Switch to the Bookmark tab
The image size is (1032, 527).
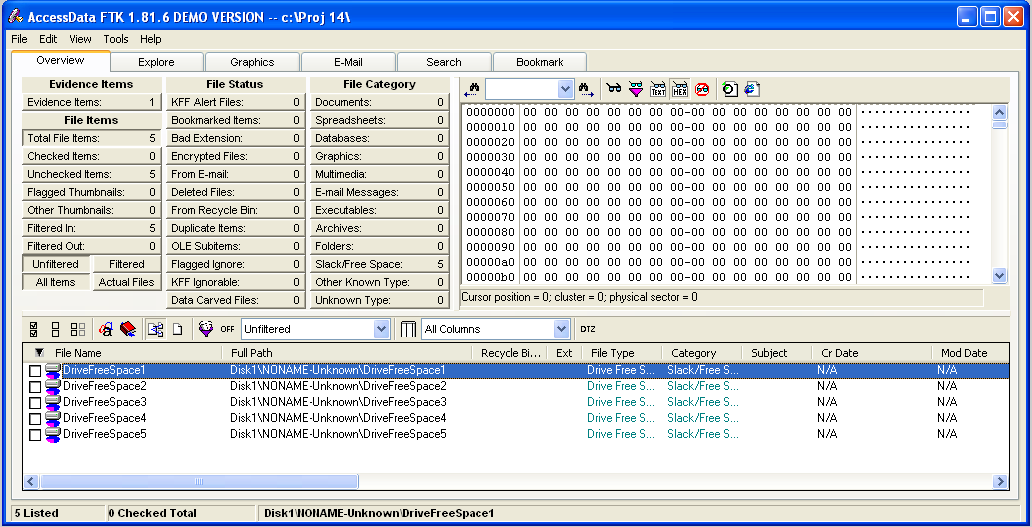pos(539,62)
